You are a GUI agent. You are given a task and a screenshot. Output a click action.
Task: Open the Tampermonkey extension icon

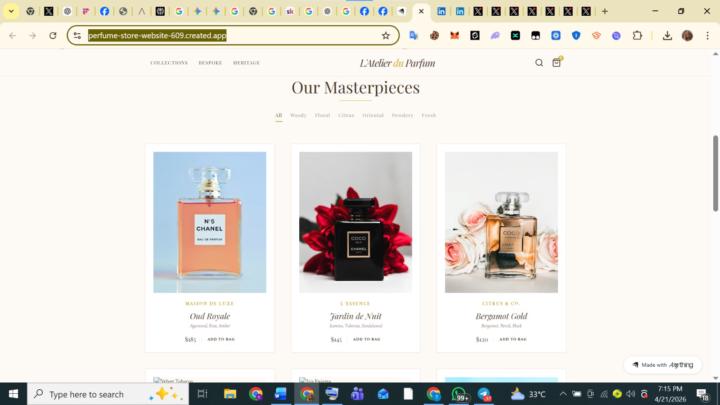click(x=535, y=35)
